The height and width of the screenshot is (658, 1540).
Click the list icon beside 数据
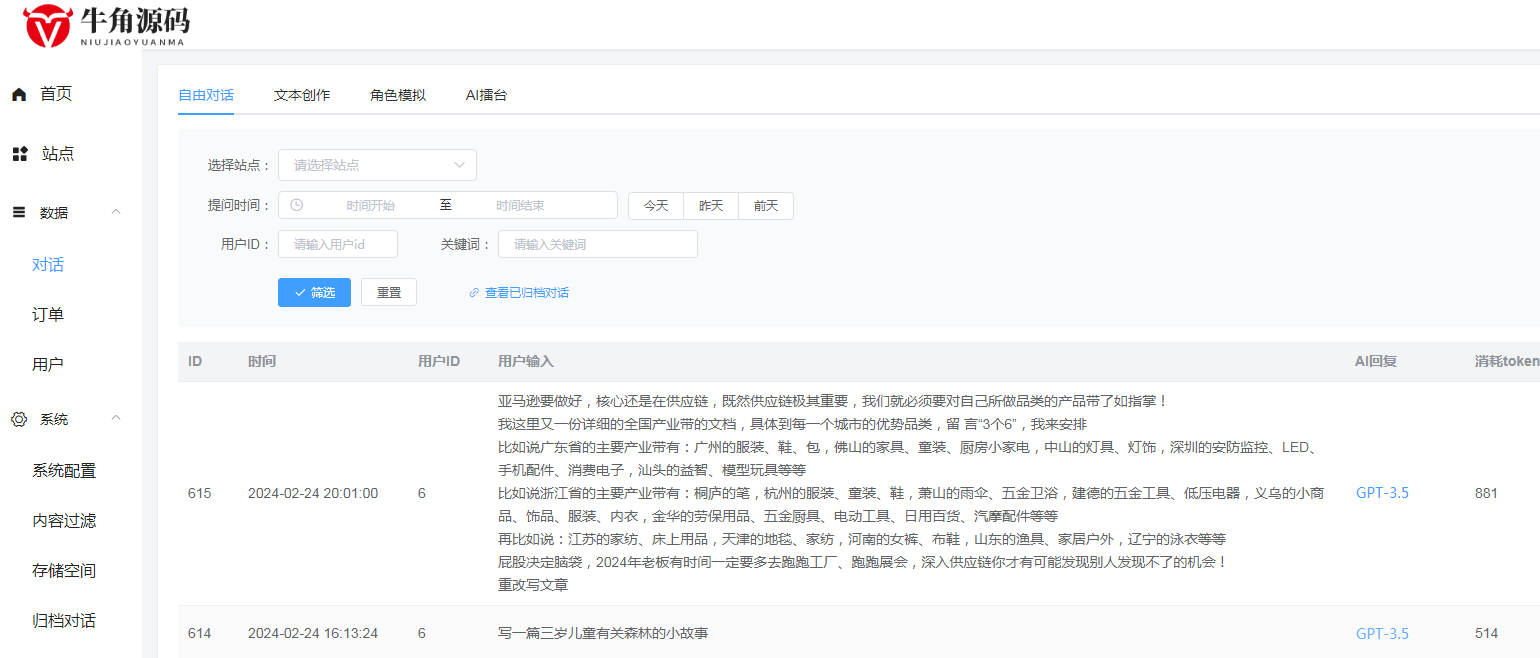pyautogui.click(x=18, y=212)
